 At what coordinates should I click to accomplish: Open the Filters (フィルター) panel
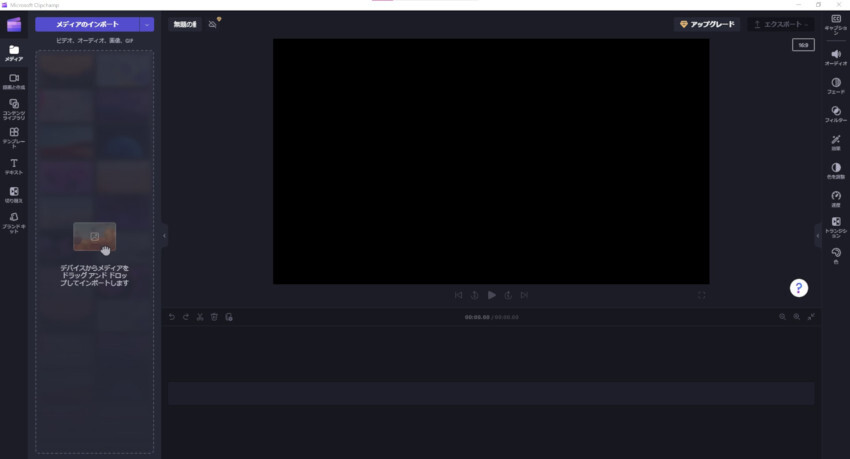click(x=836, y=114)
